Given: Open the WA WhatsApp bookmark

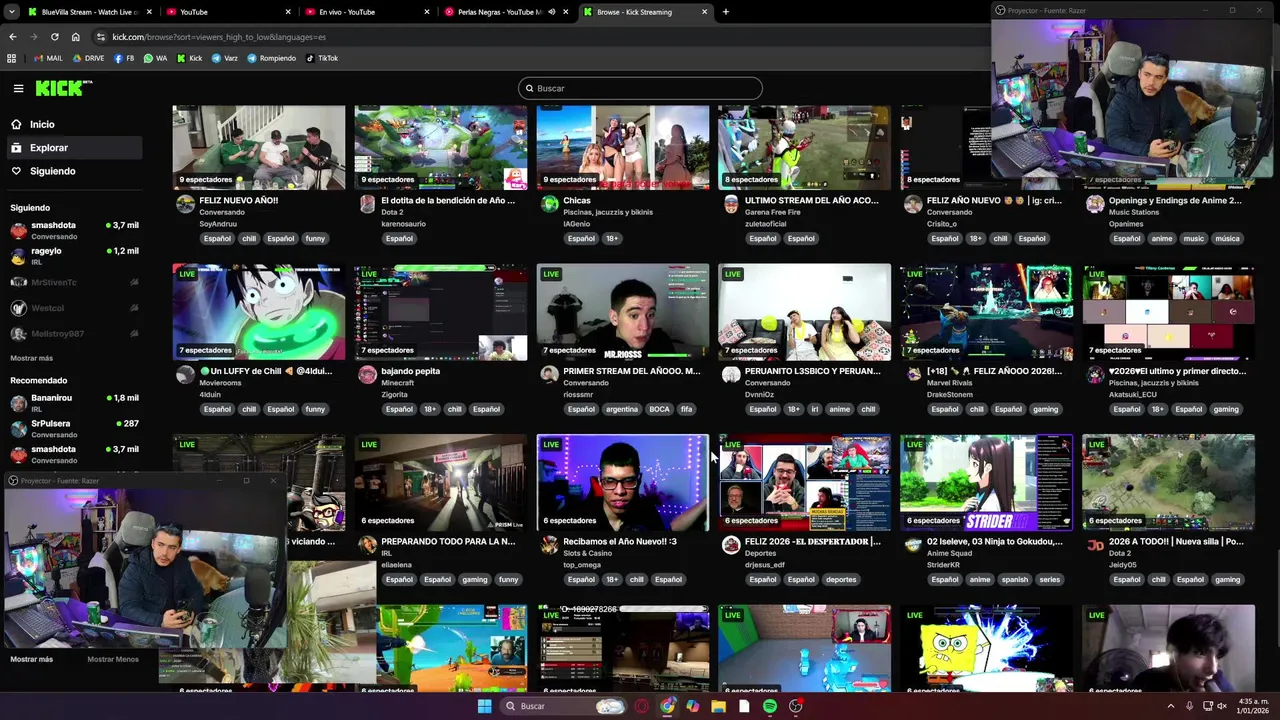Looking at the screenshot, I should (x=155, y=58).
